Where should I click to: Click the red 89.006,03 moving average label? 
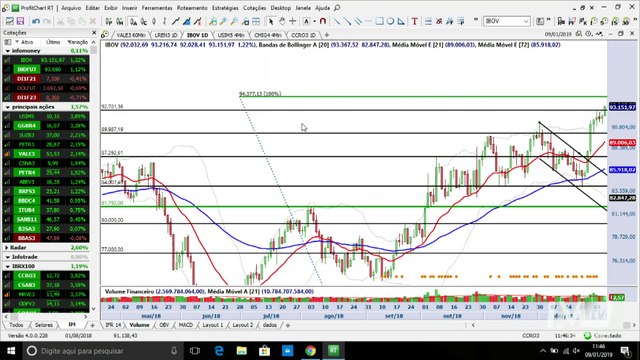click(622, 142)
